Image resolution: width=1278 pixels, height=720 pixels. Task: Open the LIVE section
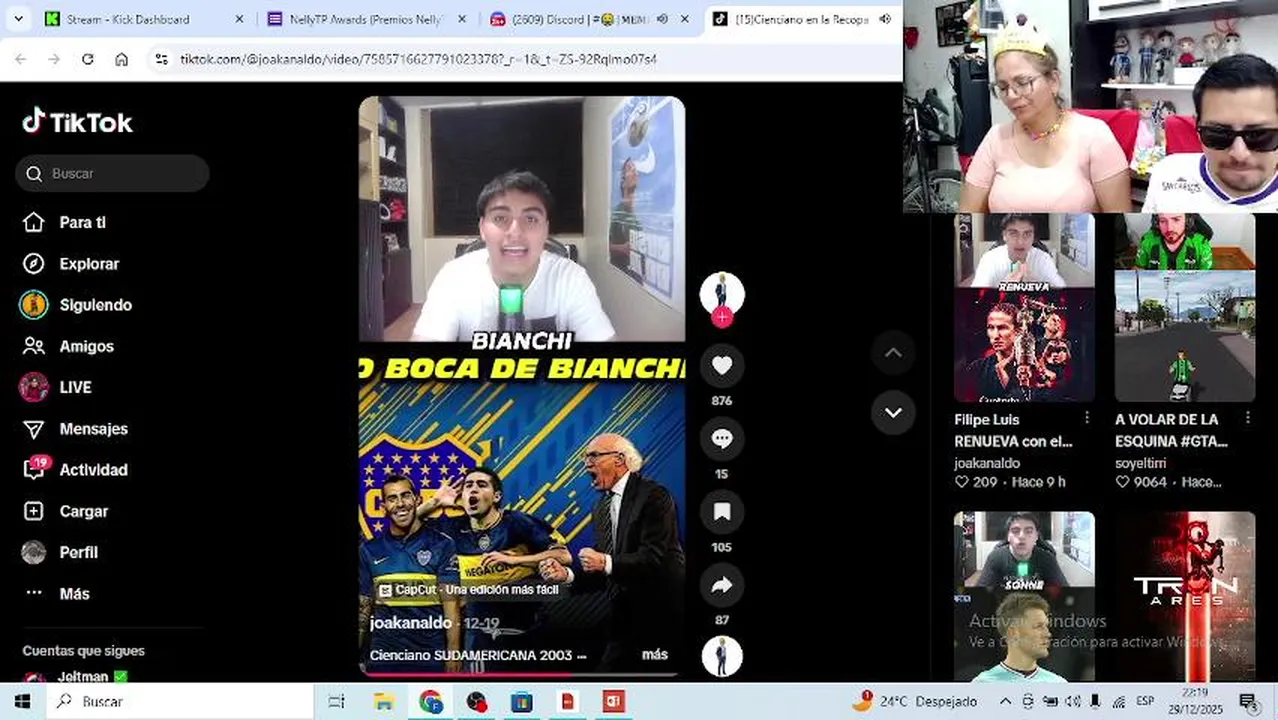(x=56, y=387)
